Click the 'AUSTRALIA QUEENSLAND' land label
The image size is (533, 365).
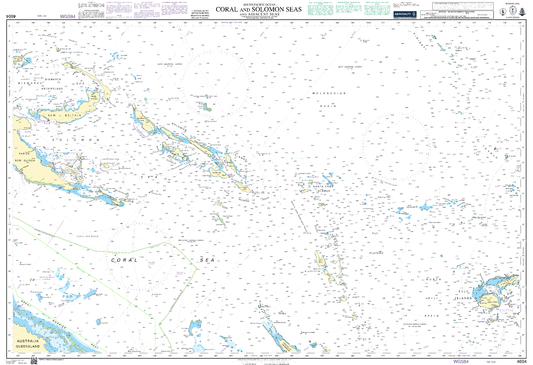[28, 343]
